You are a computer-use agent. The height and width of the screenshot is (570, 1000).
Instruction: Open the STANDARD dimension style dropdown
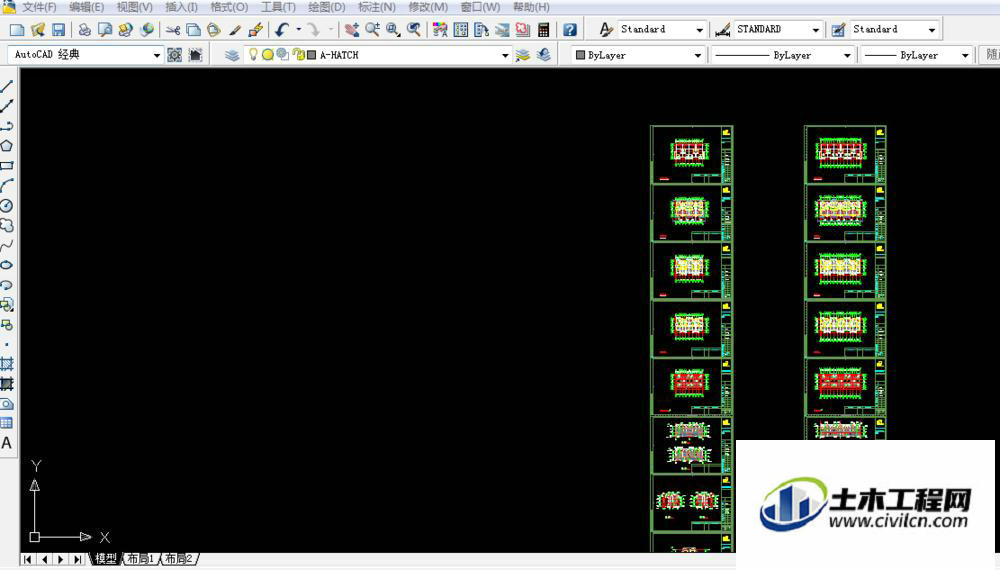tap(815, 30)
